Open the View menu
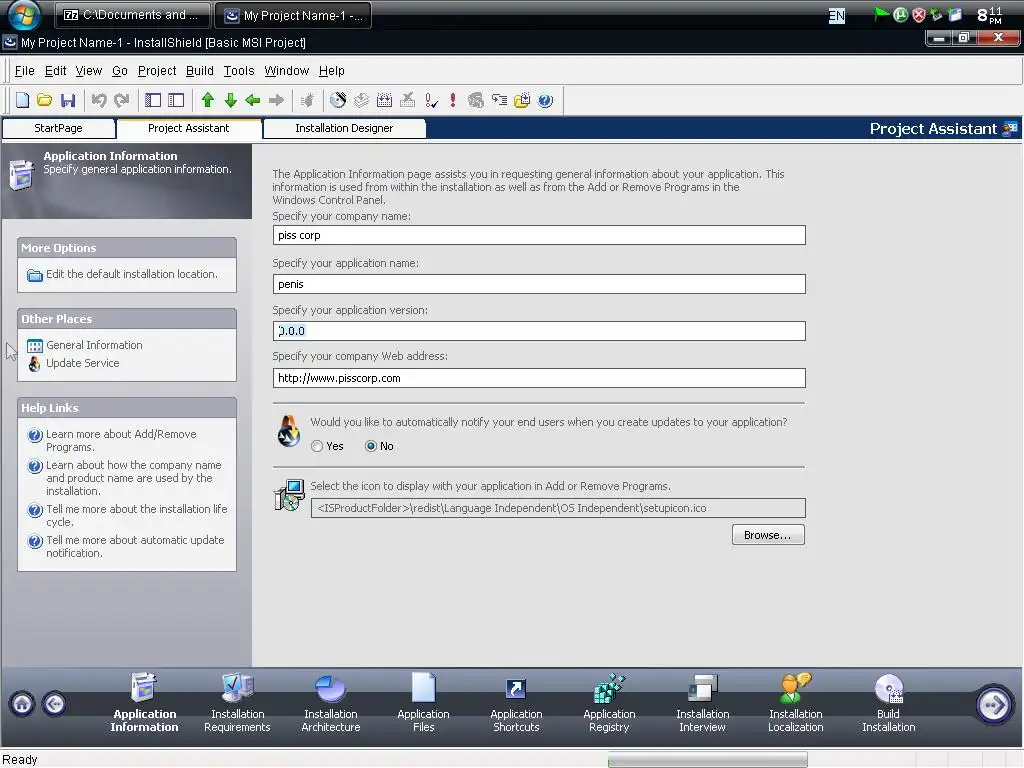Viewport: 1024px width, 768px height. [x=89, y=71]
